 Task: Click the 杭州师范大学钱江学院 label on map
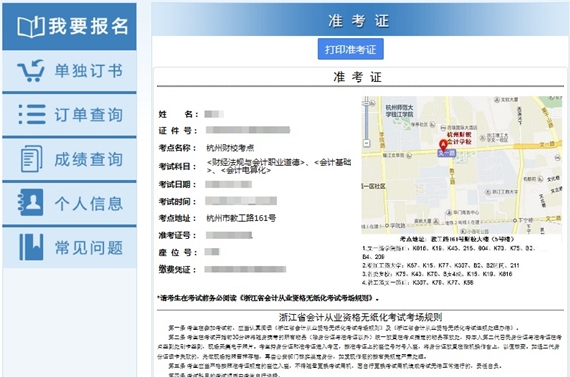click(399, 111)
